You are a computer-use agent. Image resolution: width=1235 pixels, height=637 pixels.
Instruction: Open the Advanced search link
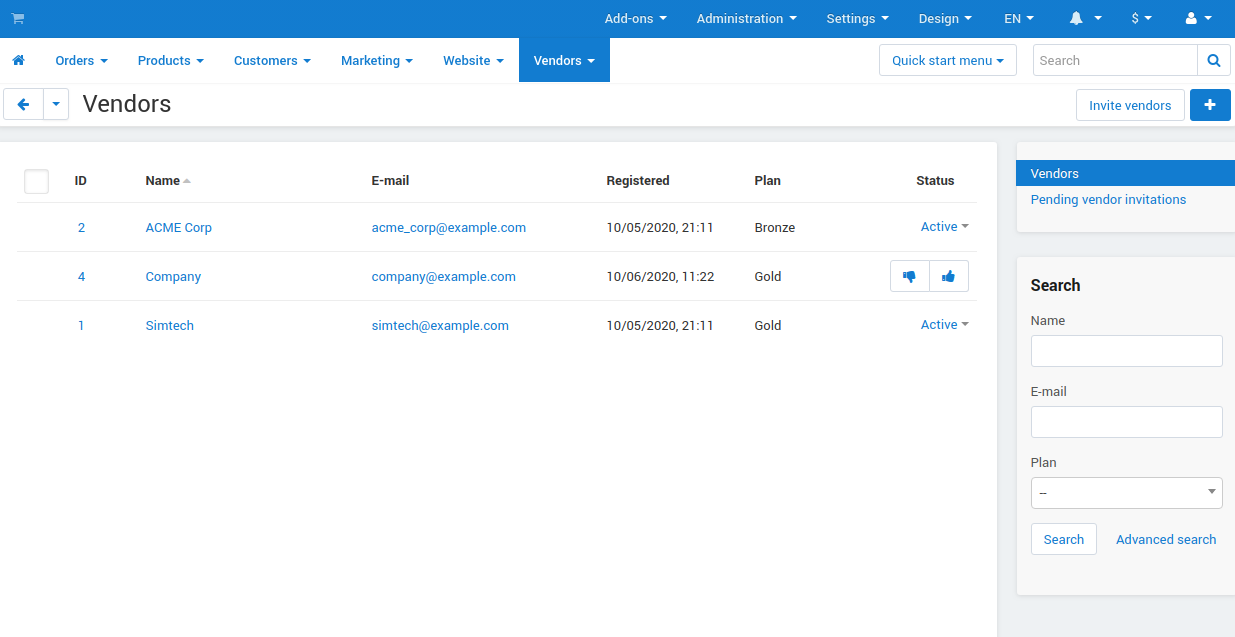coord(1166,539)
